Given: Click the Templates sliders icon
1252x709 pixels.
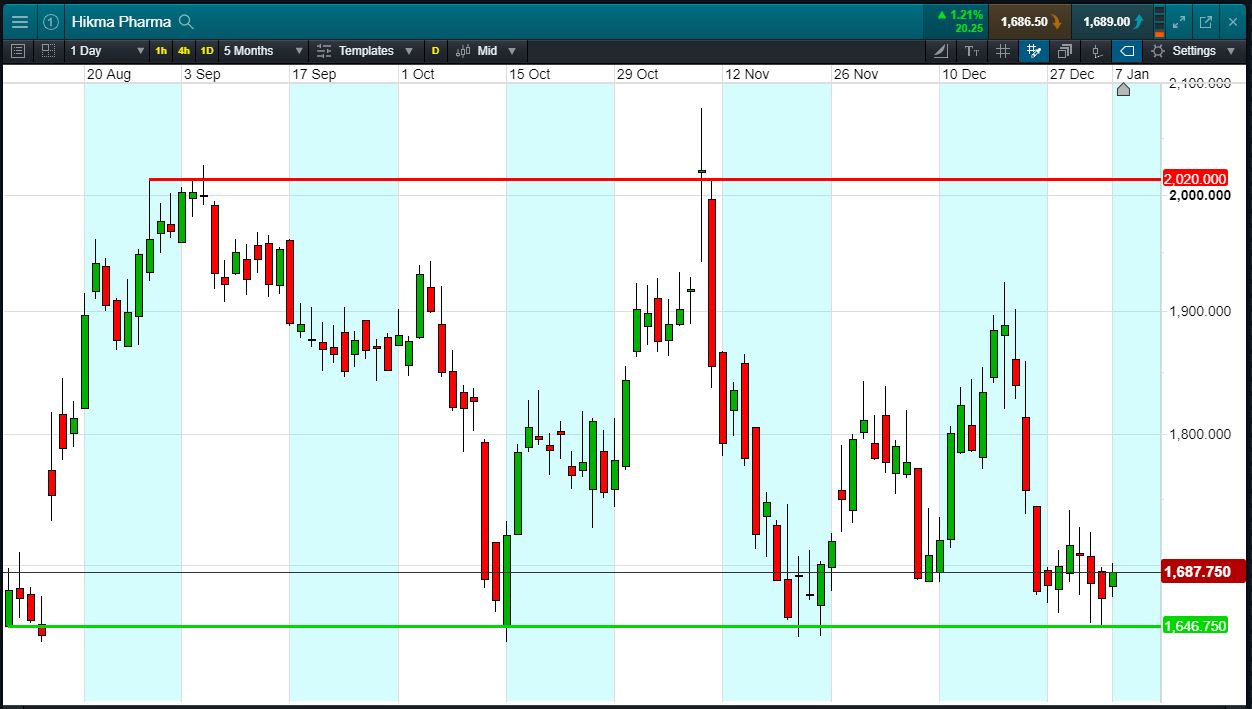Looking at the screenshot, I should pos(324,51).
